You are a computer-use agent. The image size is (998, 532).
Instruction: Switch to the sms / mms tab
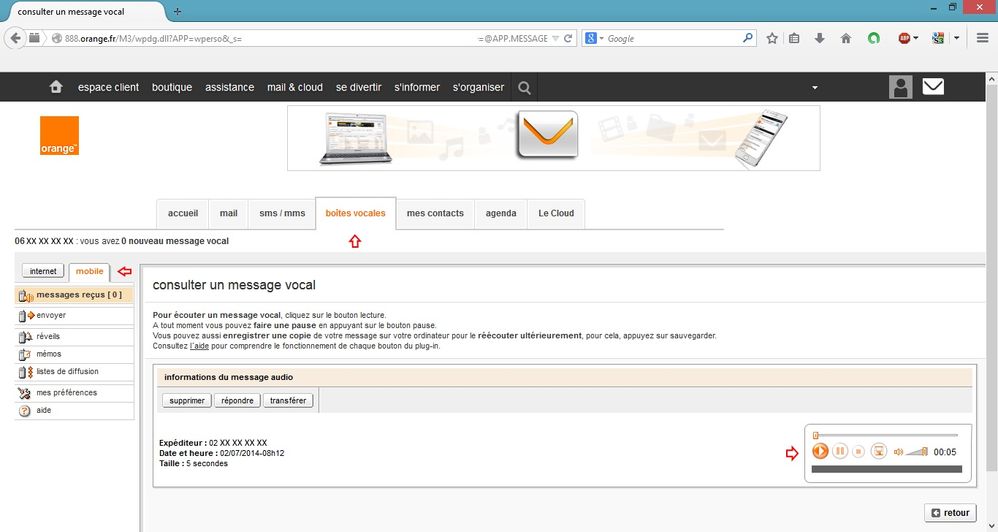pos(282,213)
